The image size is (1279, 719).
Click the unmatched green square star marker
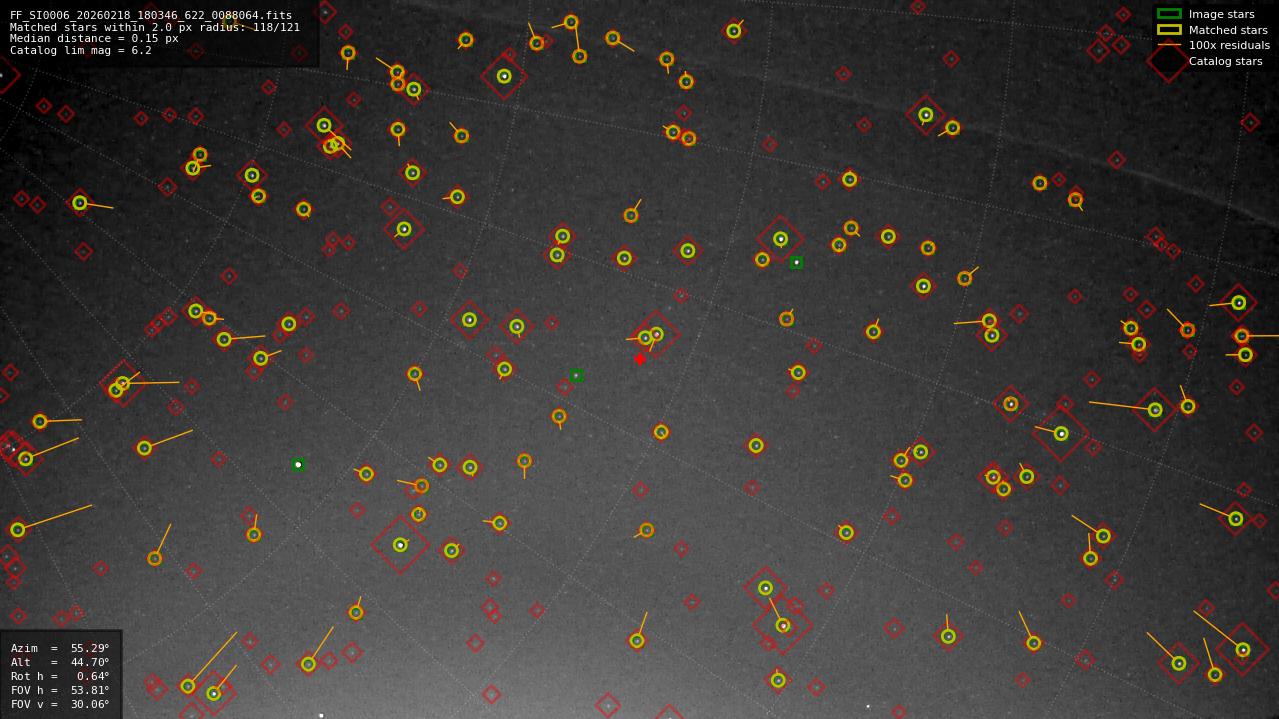(x=796, y=262)
